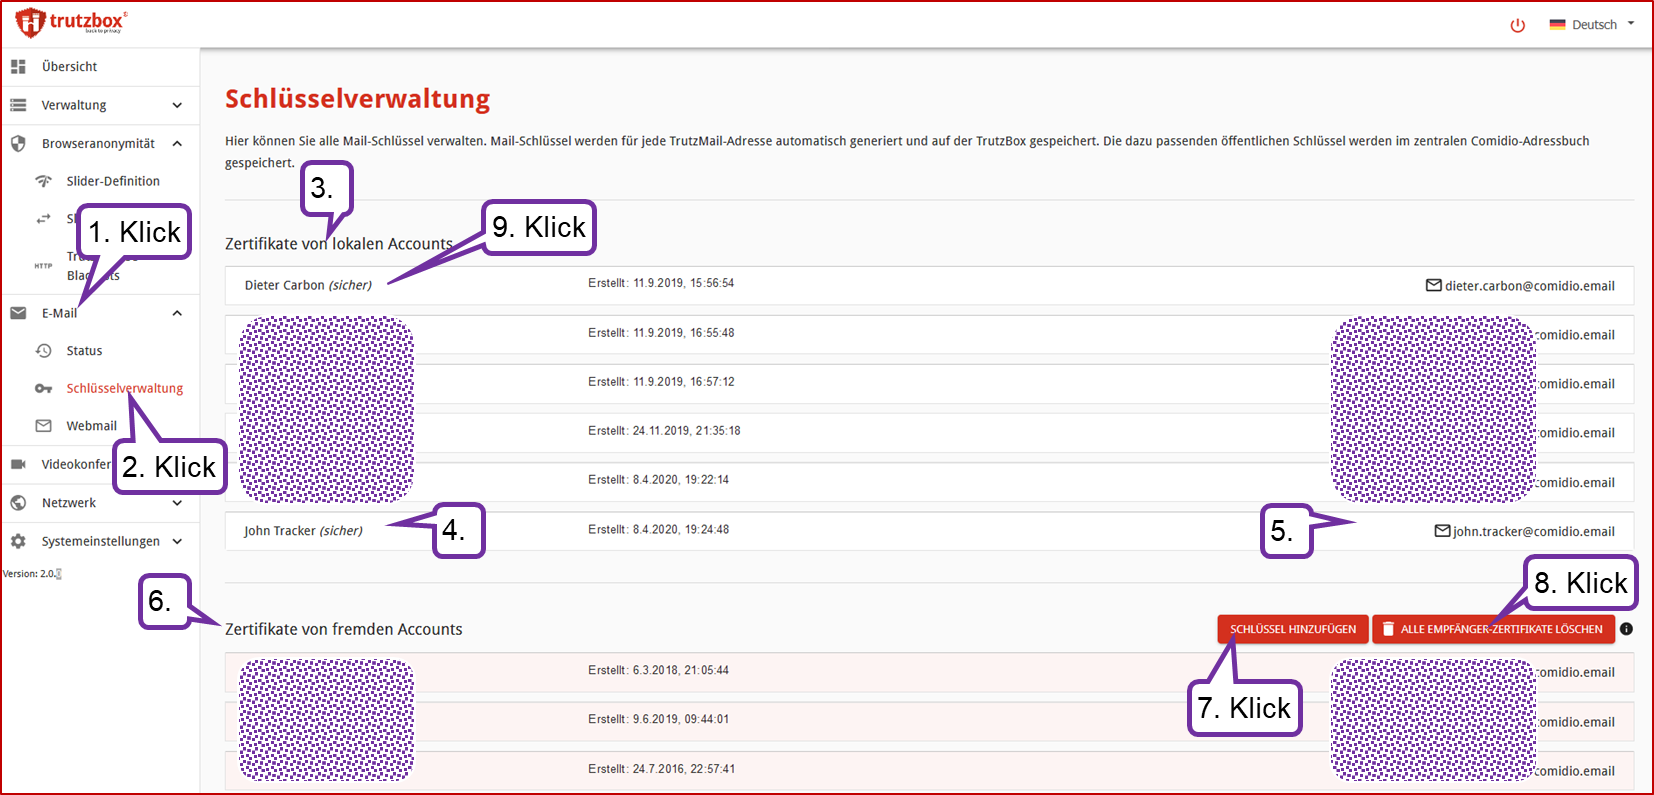The height and width of the screenshot is (795, 1654).
Task: Click the Browseranonymität shield icon
Action: coord(18,143)
